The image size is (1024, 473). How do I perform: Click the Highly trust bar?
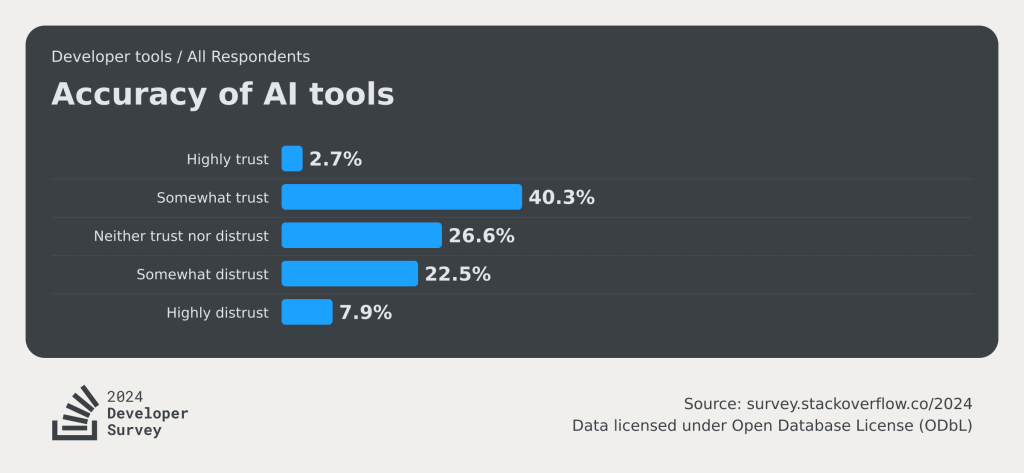click(x=292, y=159)
